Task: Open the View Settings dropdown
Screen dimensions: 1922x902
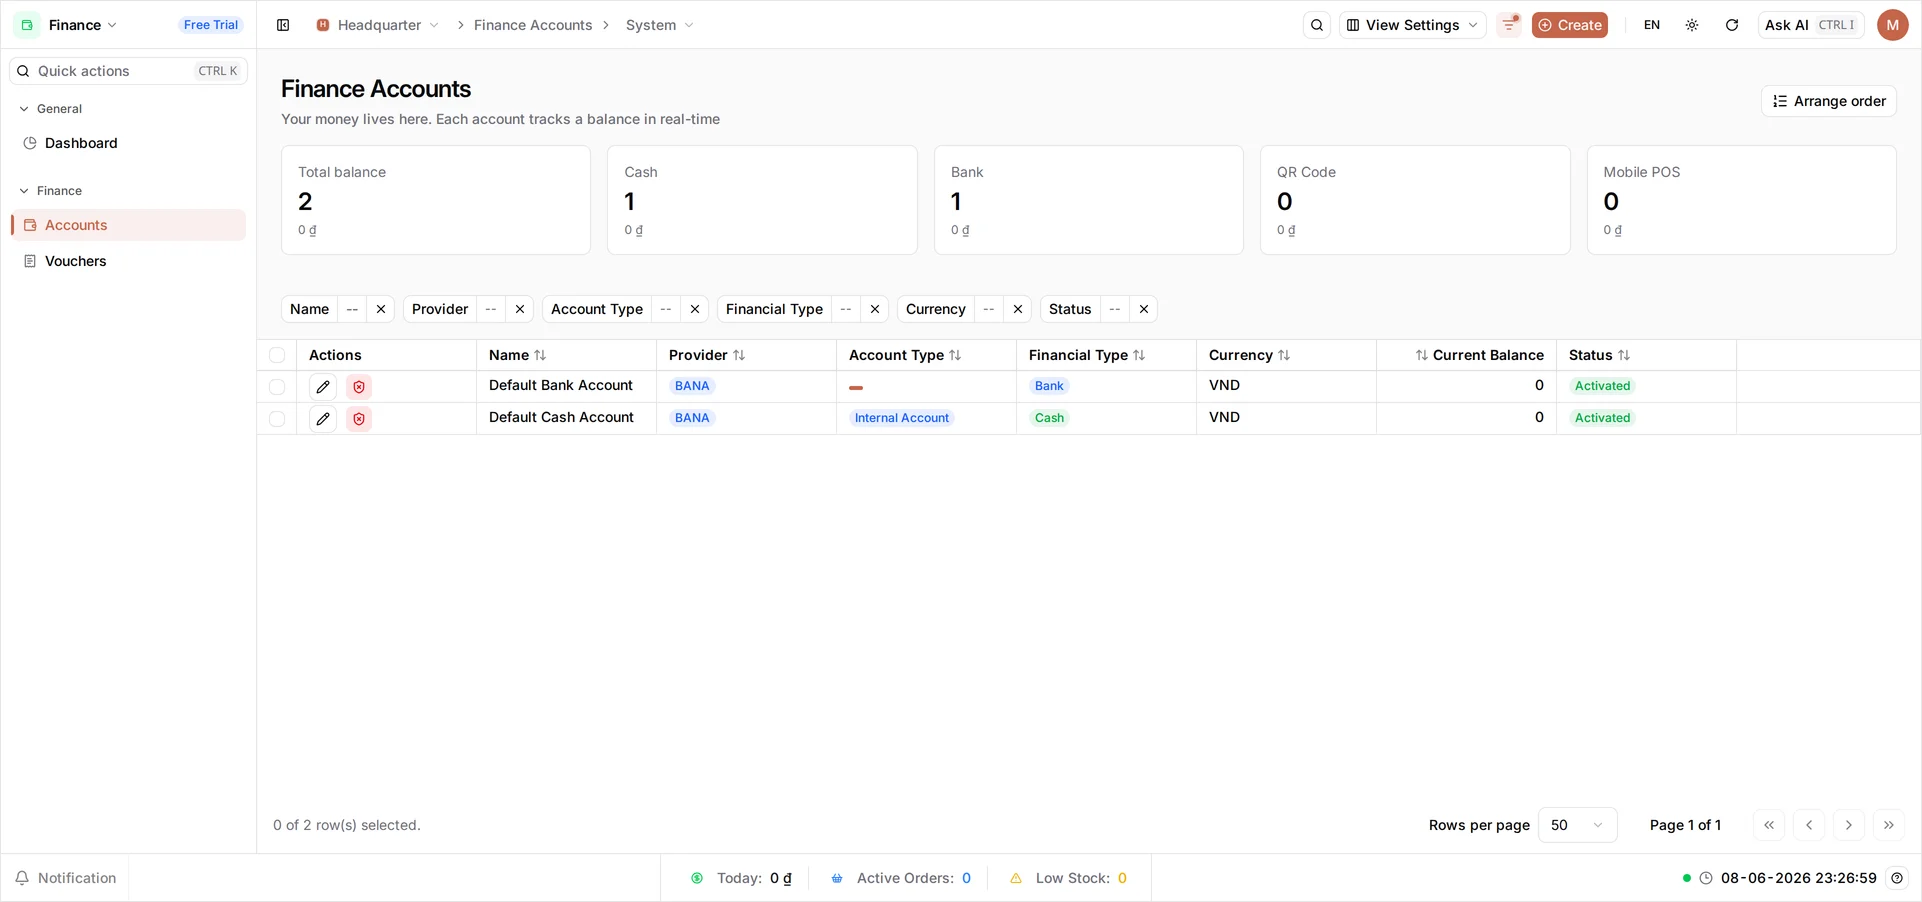Action: click(x=1412, y=25)
